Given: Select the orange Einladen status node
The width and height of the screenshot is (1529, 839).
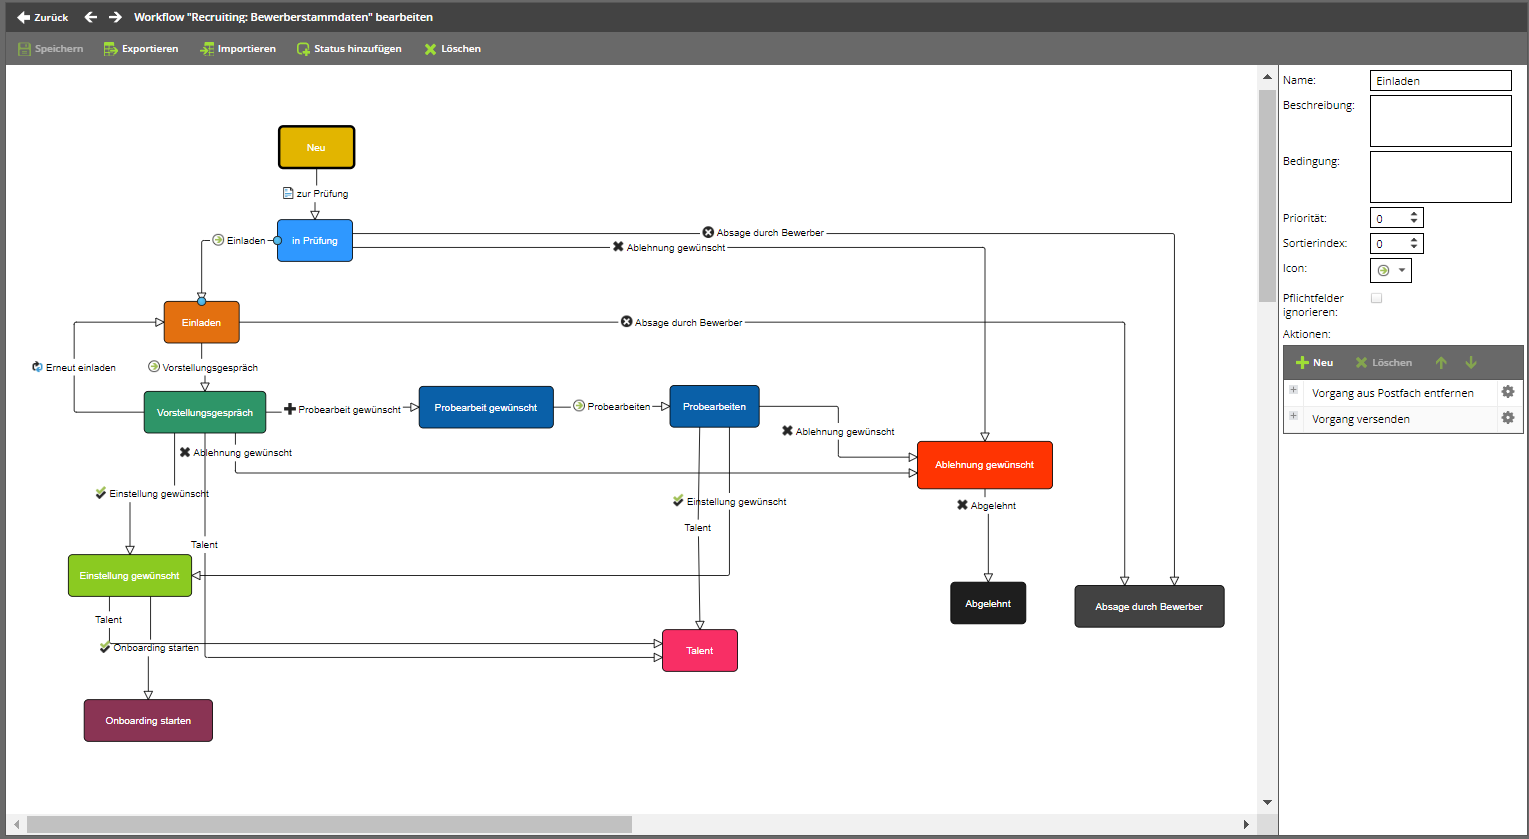Looking at the screenshot, I should (x=202, y=322).
